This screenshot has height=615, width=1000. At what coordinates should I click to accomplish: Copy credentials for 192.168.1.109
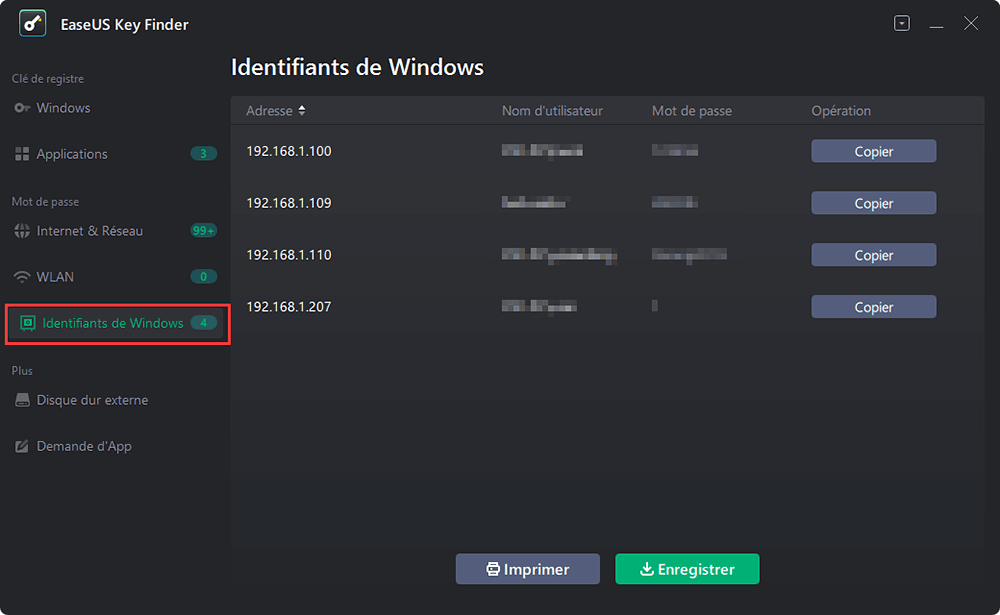click(x=874, y=203)
